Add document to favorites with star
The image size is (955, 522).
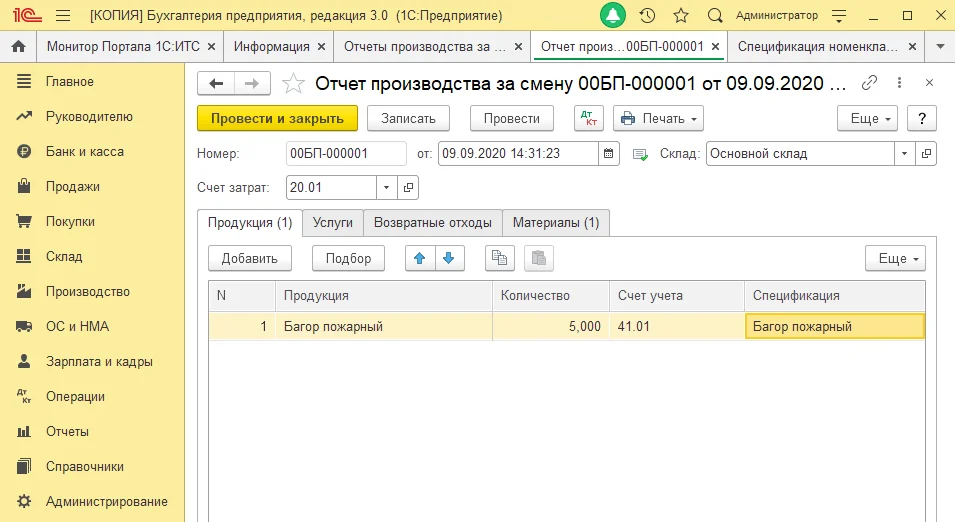[x=293, y=83]
